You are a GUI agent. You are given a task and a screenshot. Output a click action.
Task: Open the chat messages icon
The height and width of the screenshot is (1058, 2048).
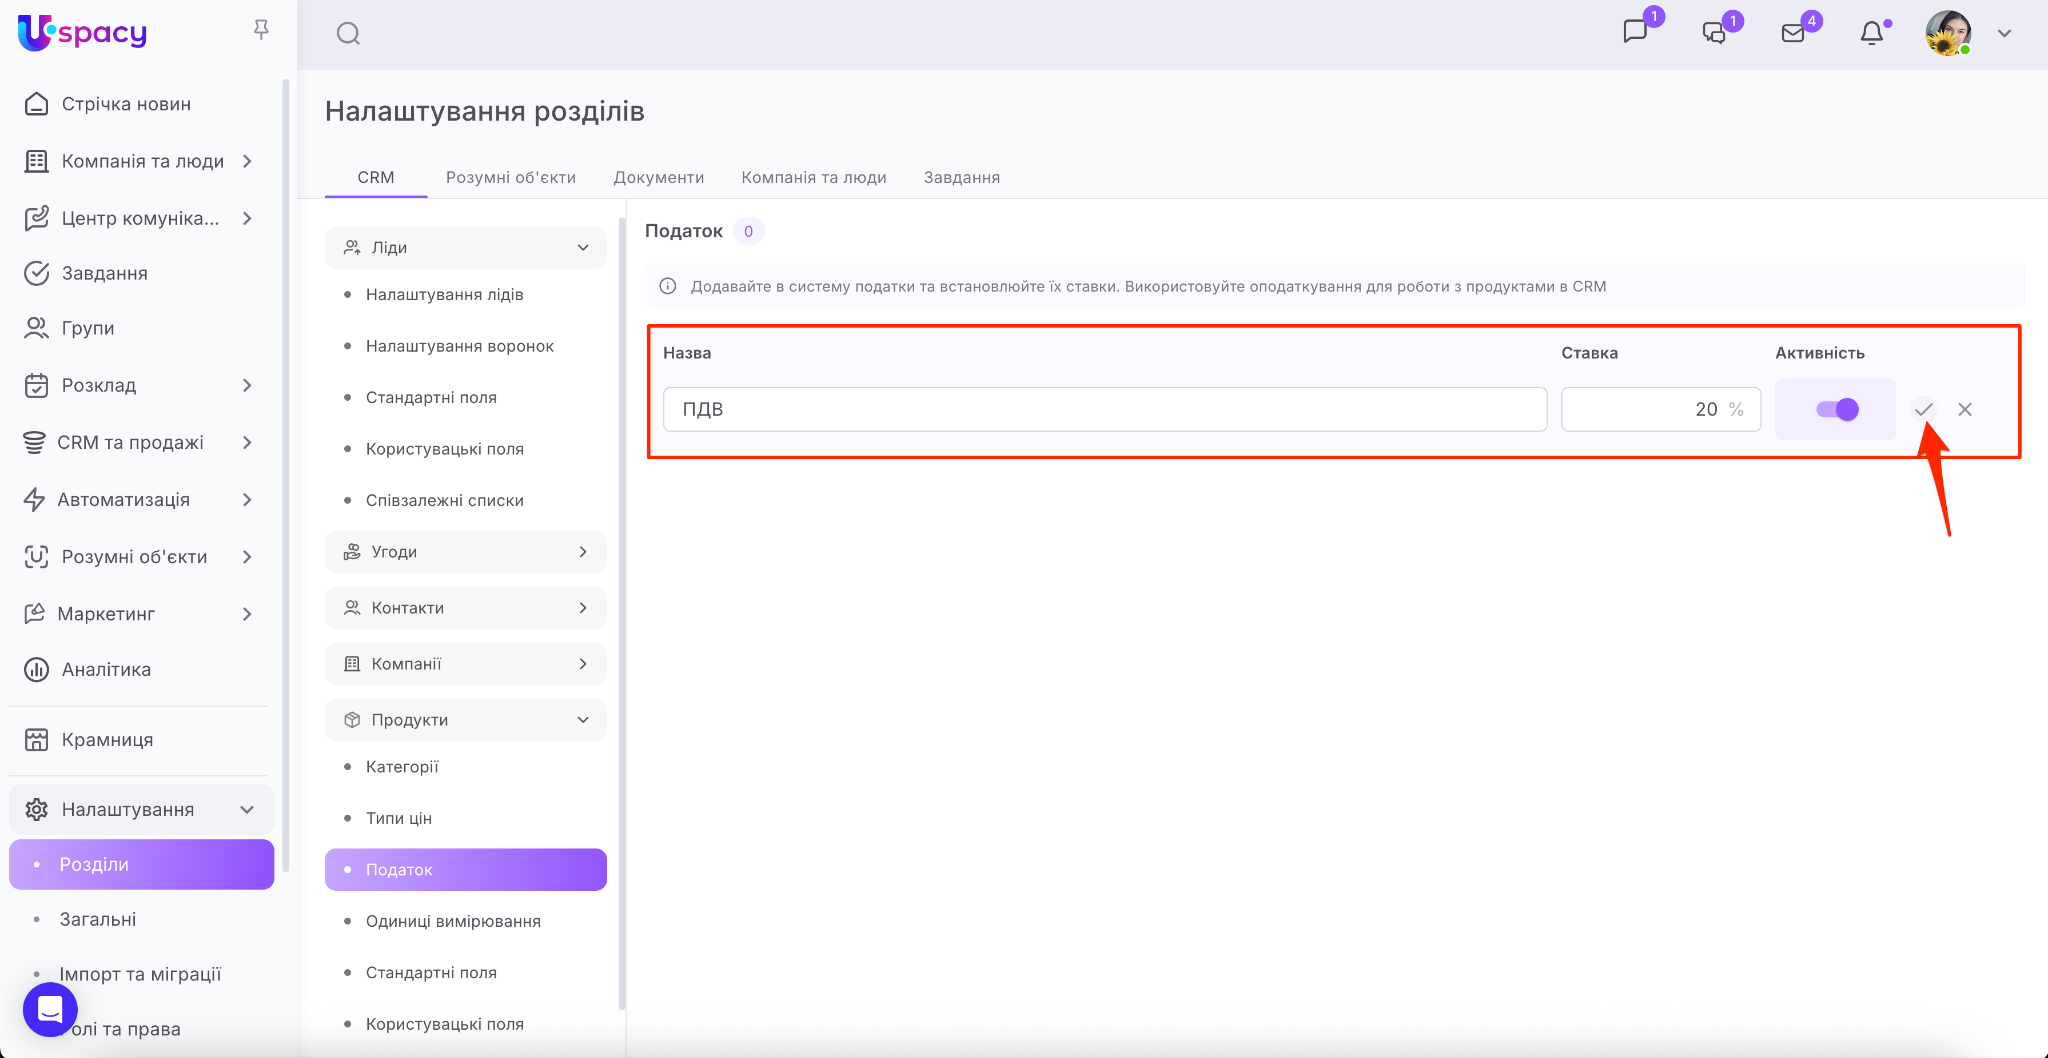[1635, 32]
